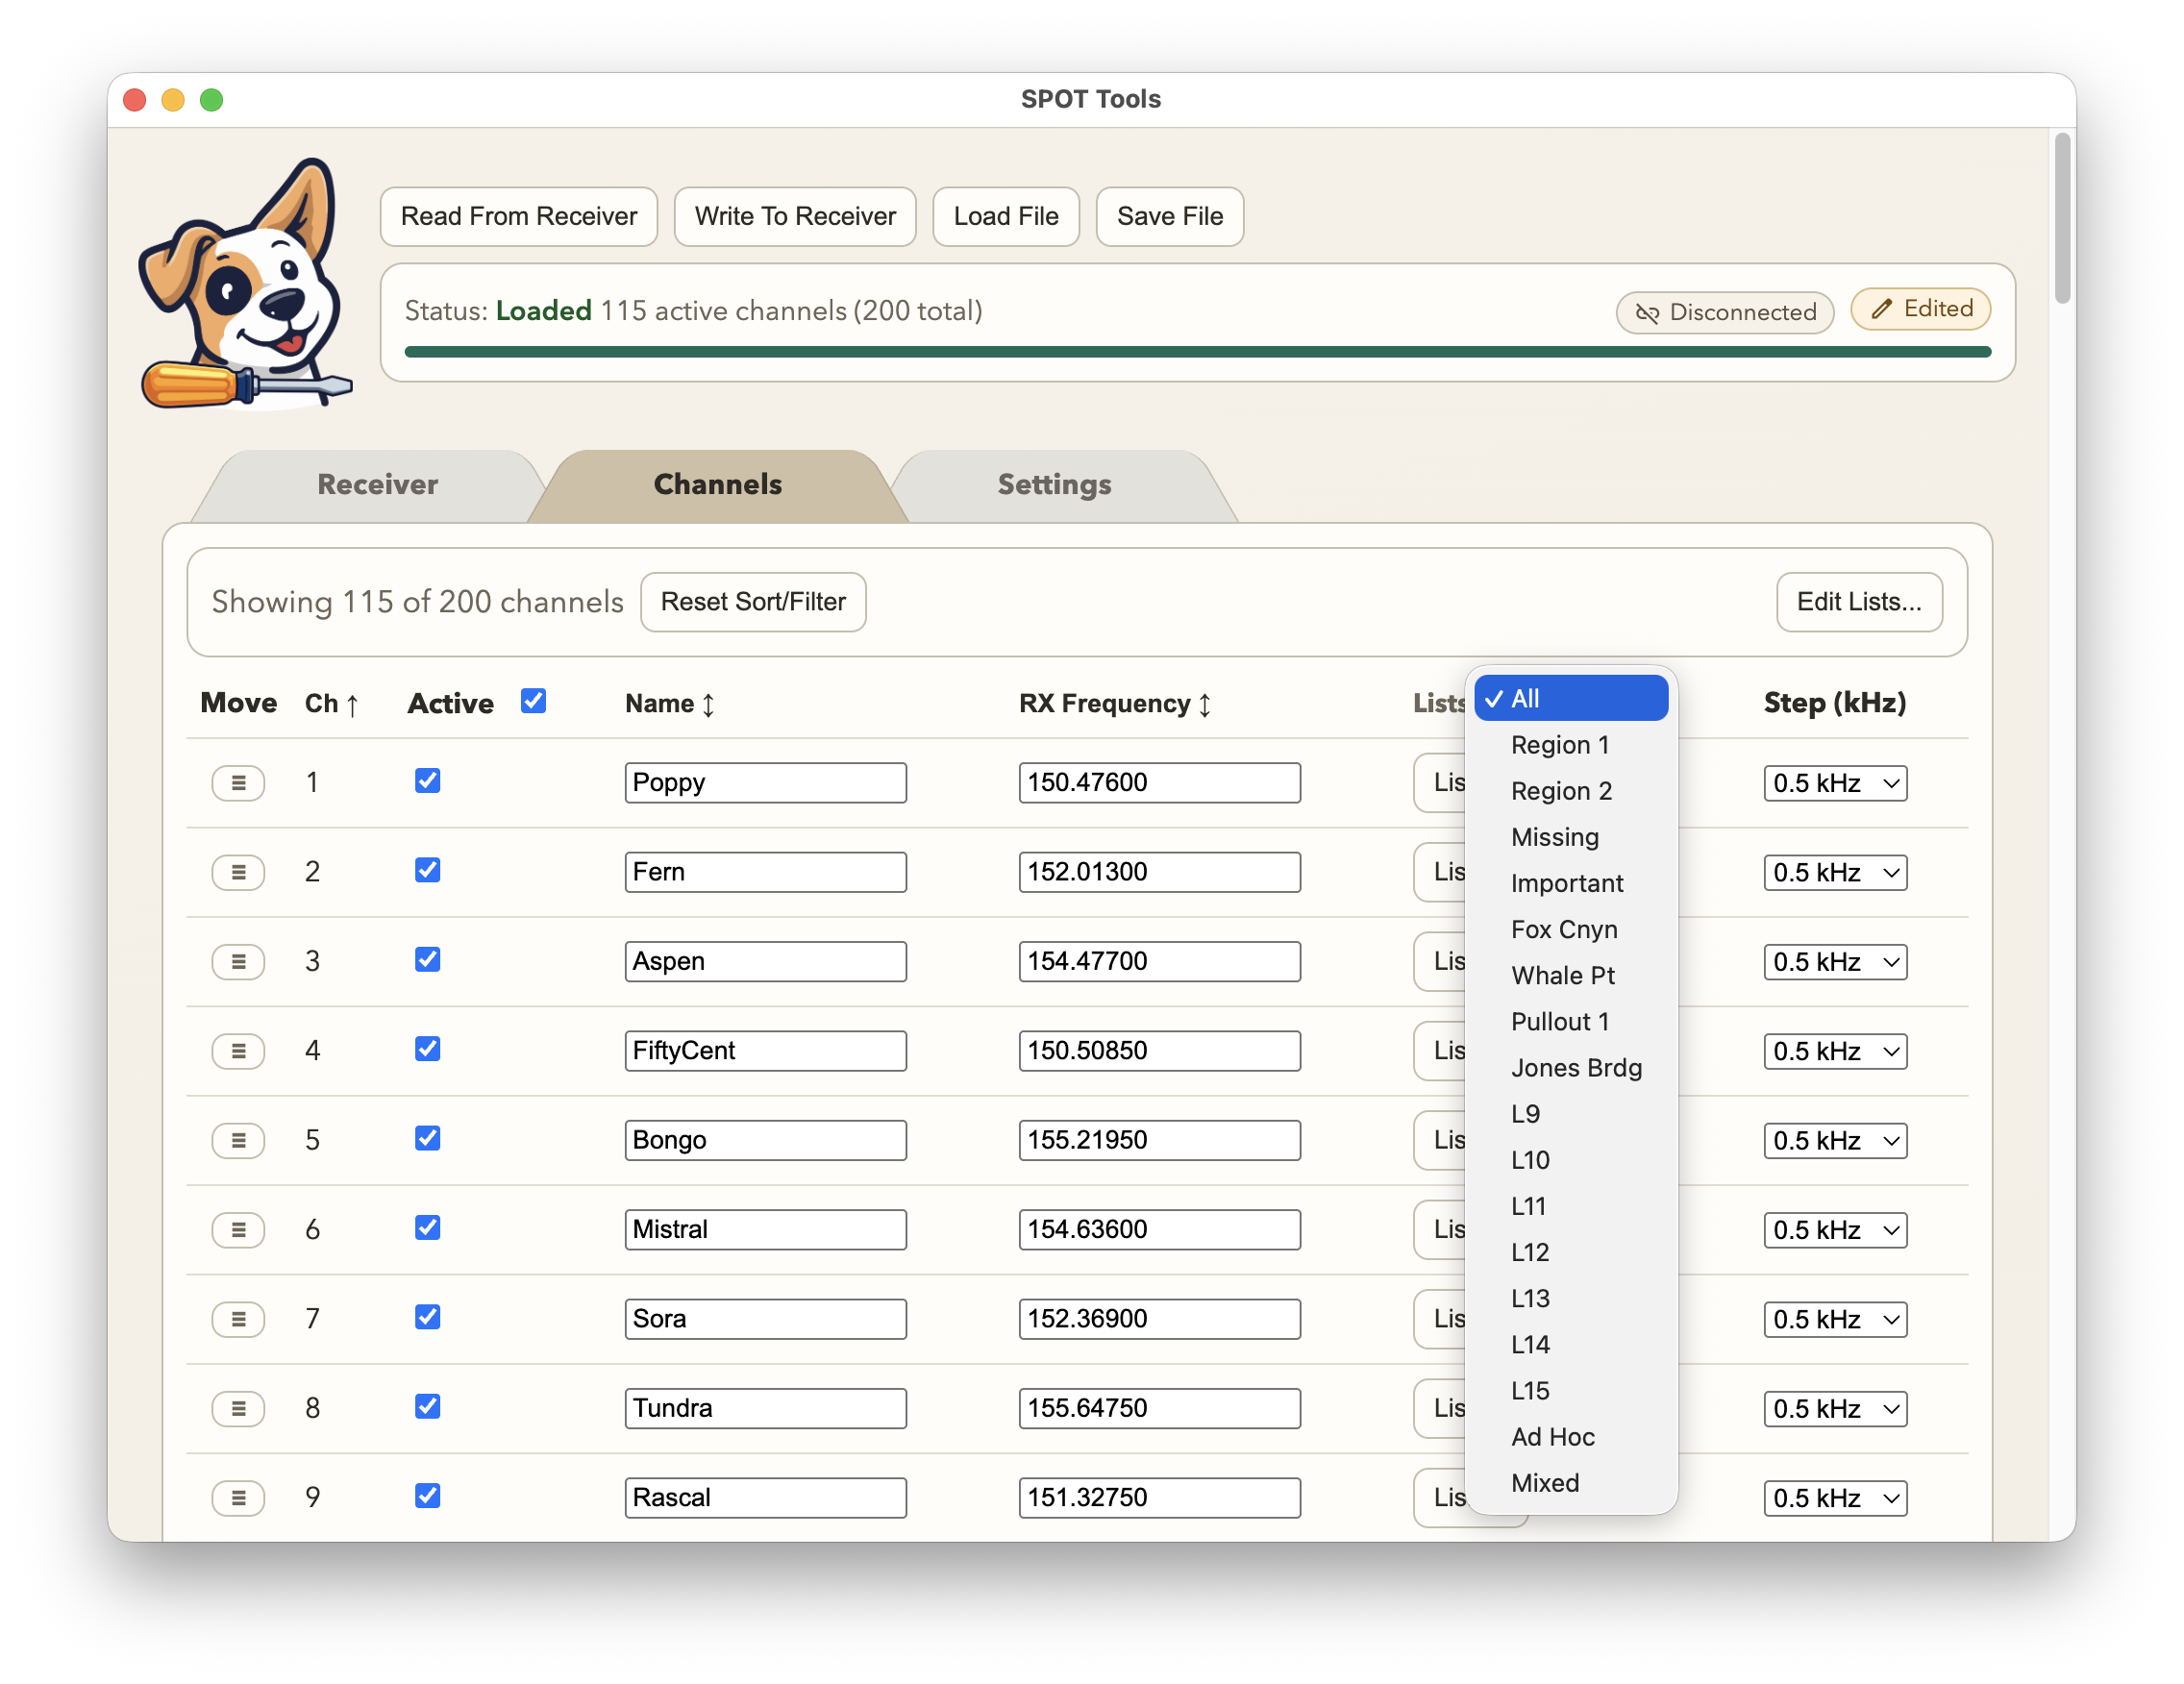This screenshot has height=1684, width=2184.
Task: Open the Step dropdown for channel 6
Action: pyautogui.click(x=1834, y=1229)
